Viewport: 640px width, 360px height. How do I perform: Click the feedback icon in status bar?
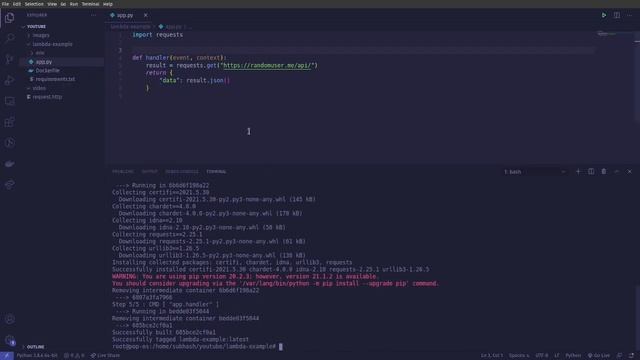(620, 356)
